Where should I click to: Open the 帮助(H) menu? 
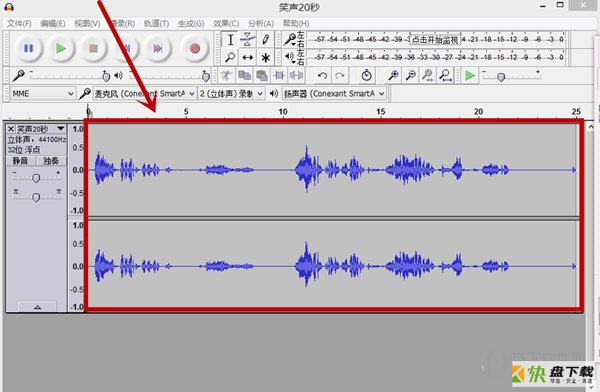(x=296, y=24)
